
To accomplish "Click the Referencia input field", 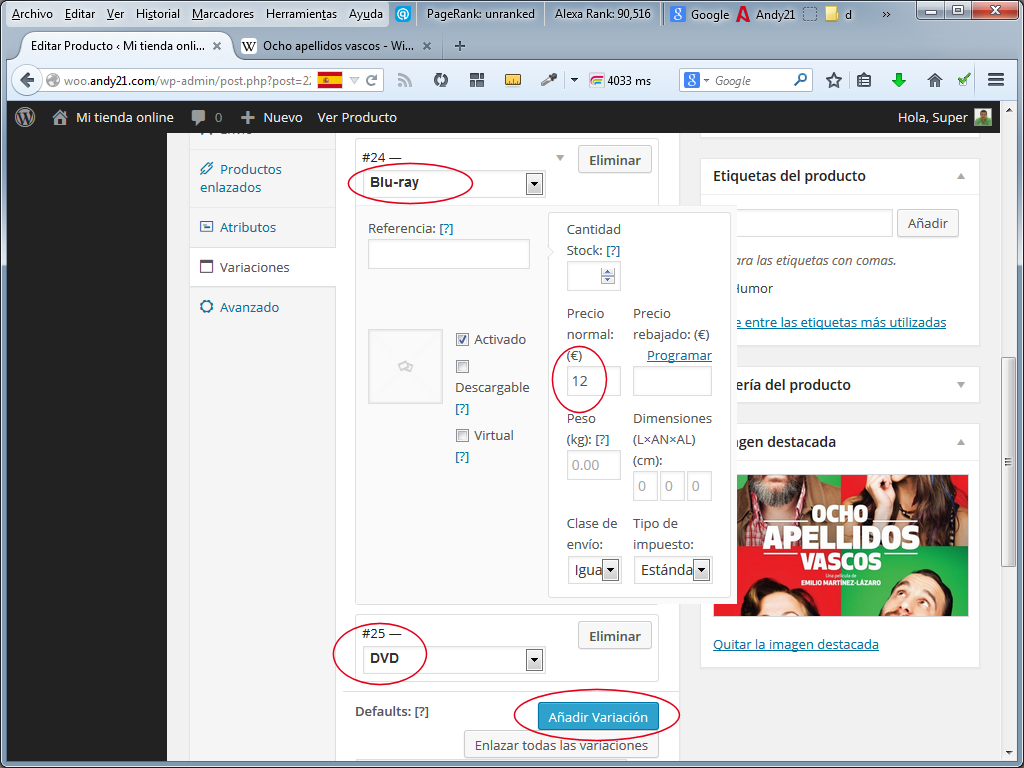I will (x=449, y=254).
